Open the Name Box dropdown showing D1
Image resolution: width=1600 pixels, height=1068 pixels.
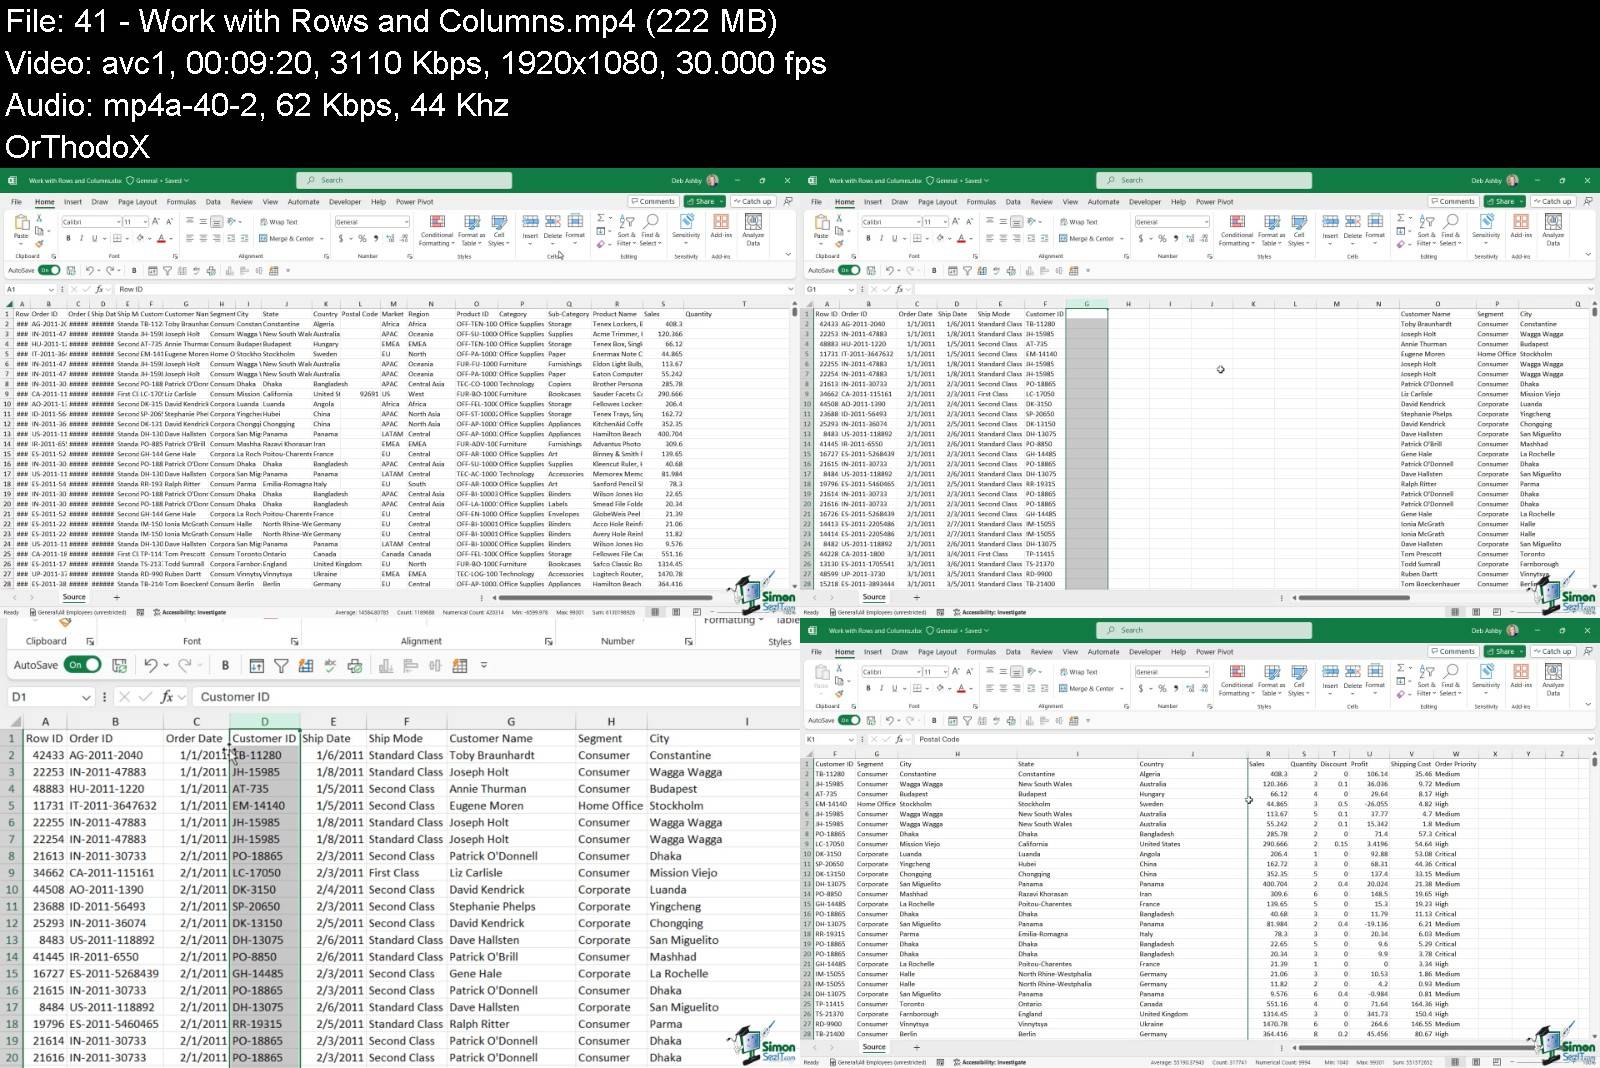[x=86, y=697]
